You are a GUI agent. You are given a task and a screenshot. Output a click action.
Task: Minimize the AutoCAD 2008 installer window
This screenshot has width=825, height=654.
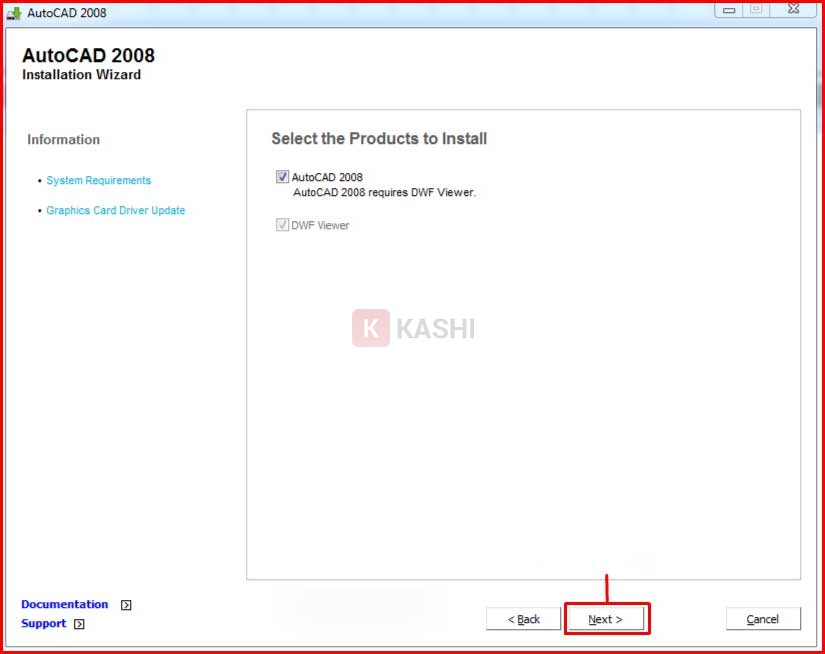tap(729, 10)
